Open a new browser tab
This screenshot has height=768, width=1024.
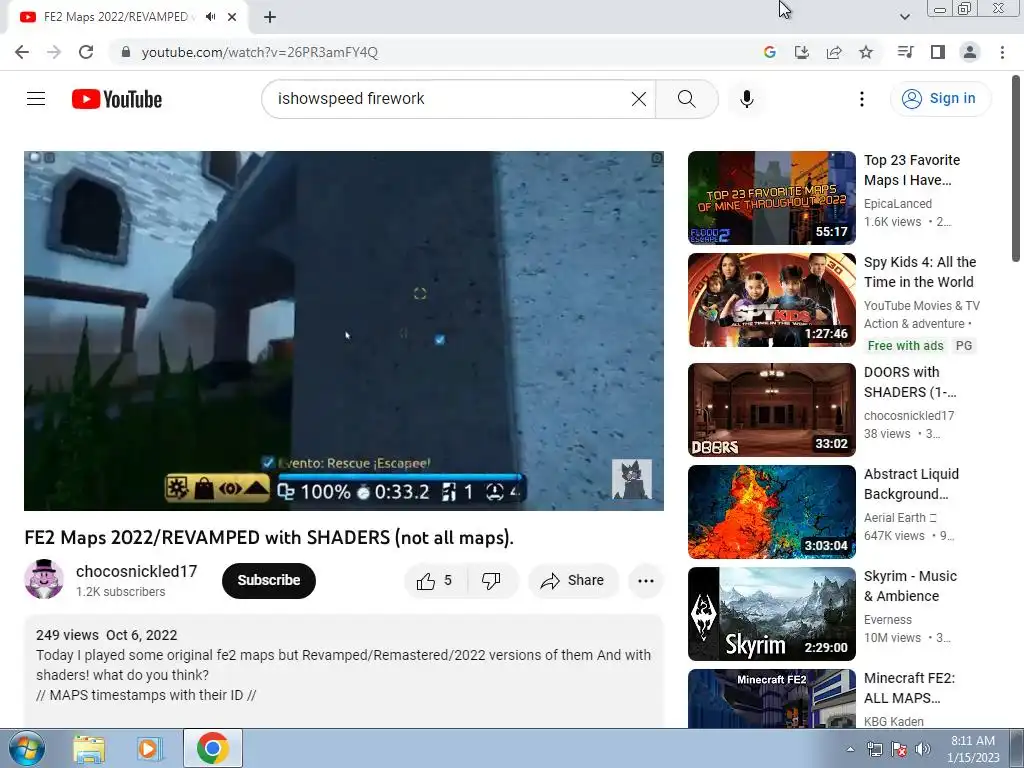(270, 17)
